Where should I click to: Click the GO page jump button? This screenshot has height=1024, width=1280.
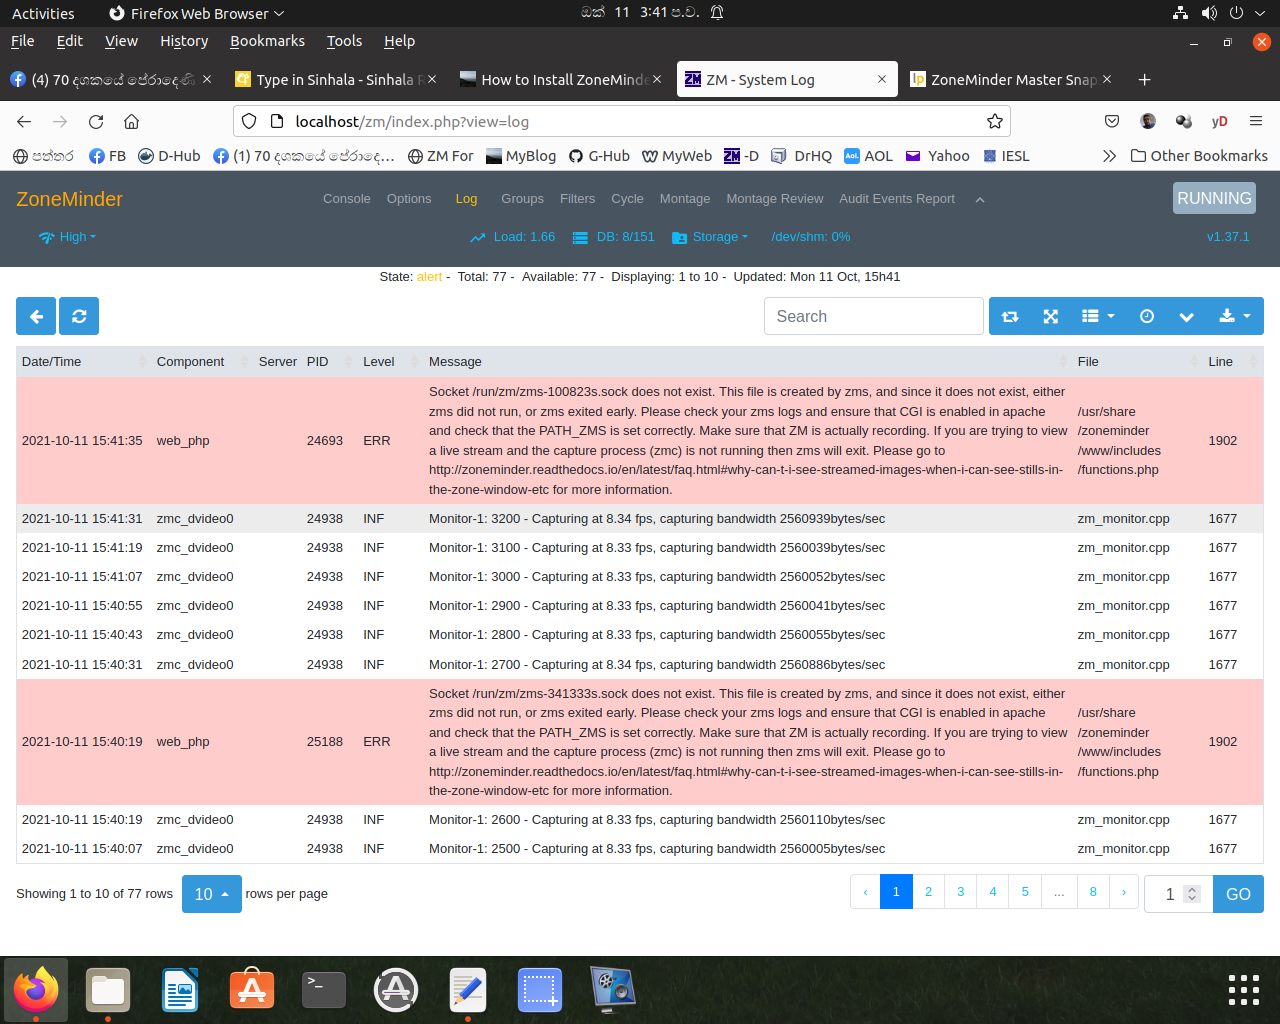click(x=1238, y=894)
